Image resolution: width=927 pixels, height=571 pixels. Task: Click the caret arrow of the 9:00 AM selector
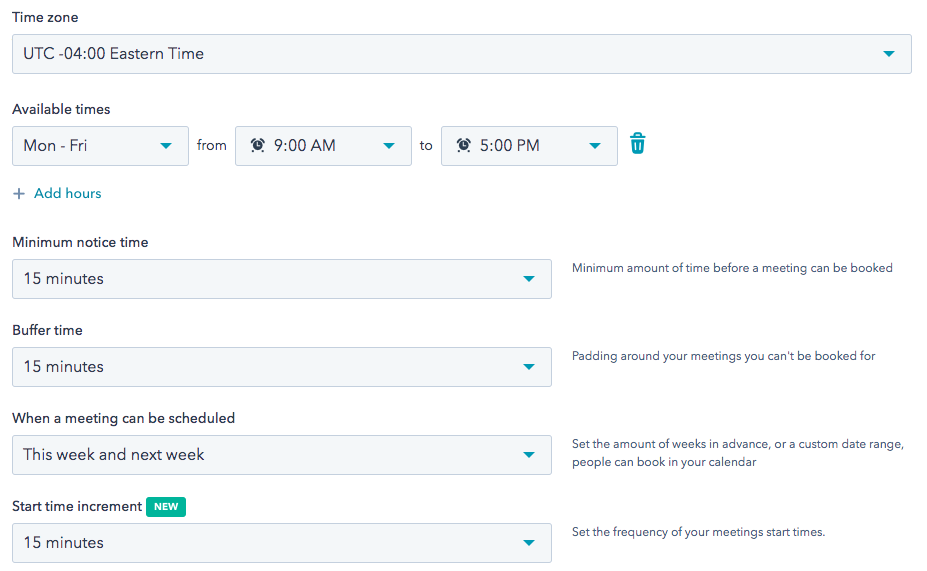[389, 146]
